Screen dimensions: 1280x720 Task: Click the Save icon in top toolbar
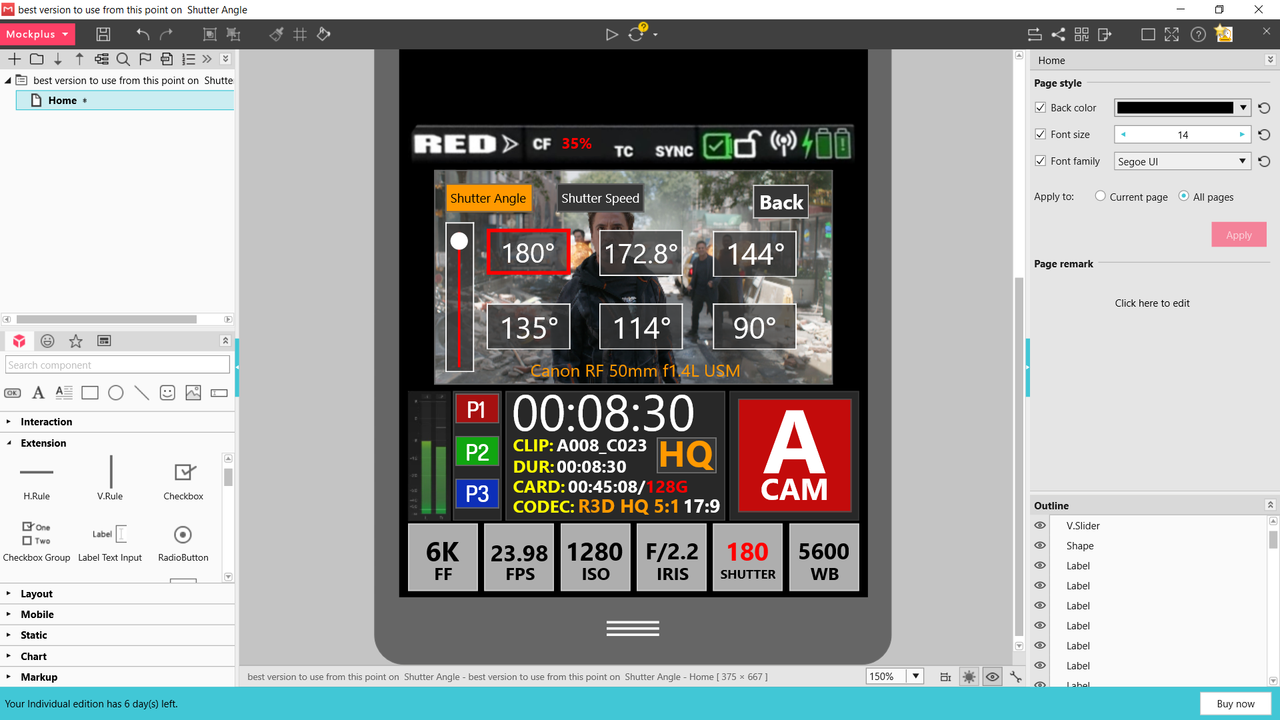coord(103,34)
